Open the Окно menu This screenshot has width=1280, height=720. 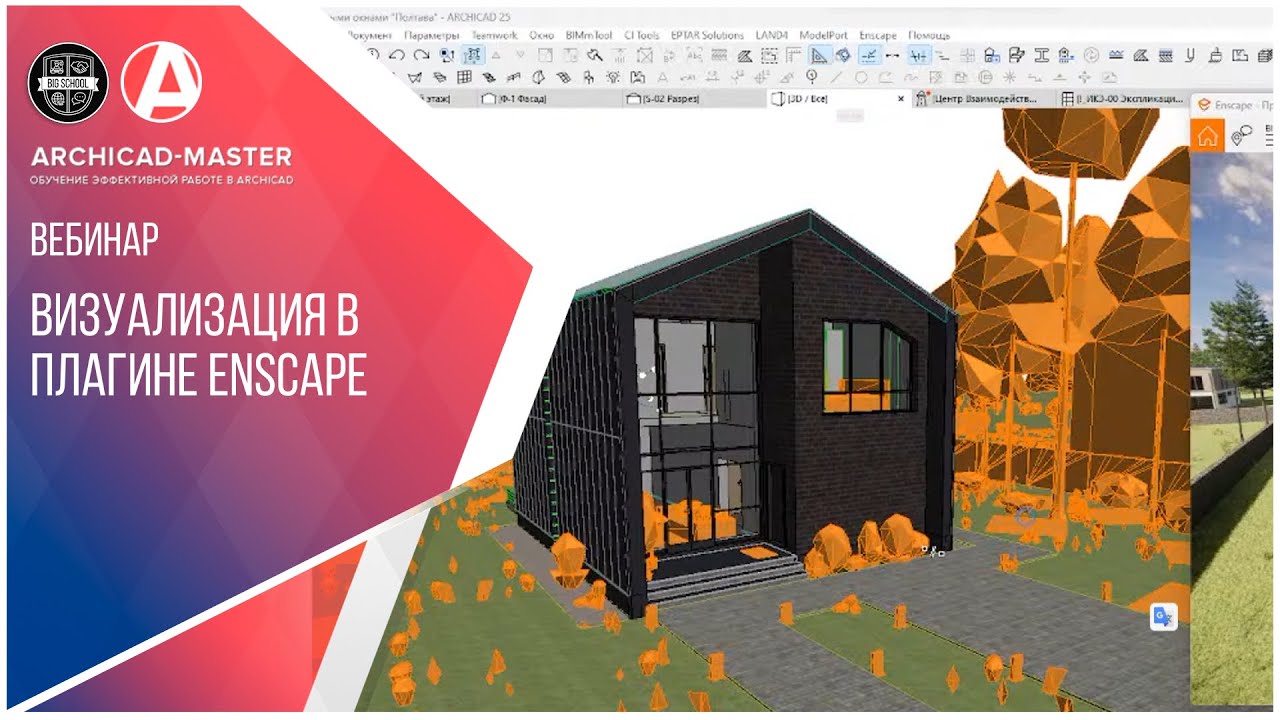click(541, 35)
